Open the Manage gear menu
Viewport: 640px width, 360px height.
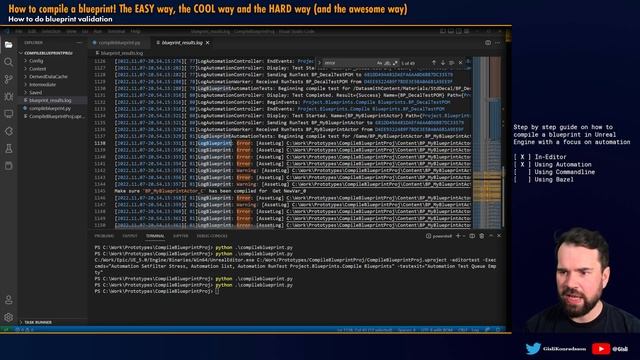pyautogui.click(x=9, y=317)
